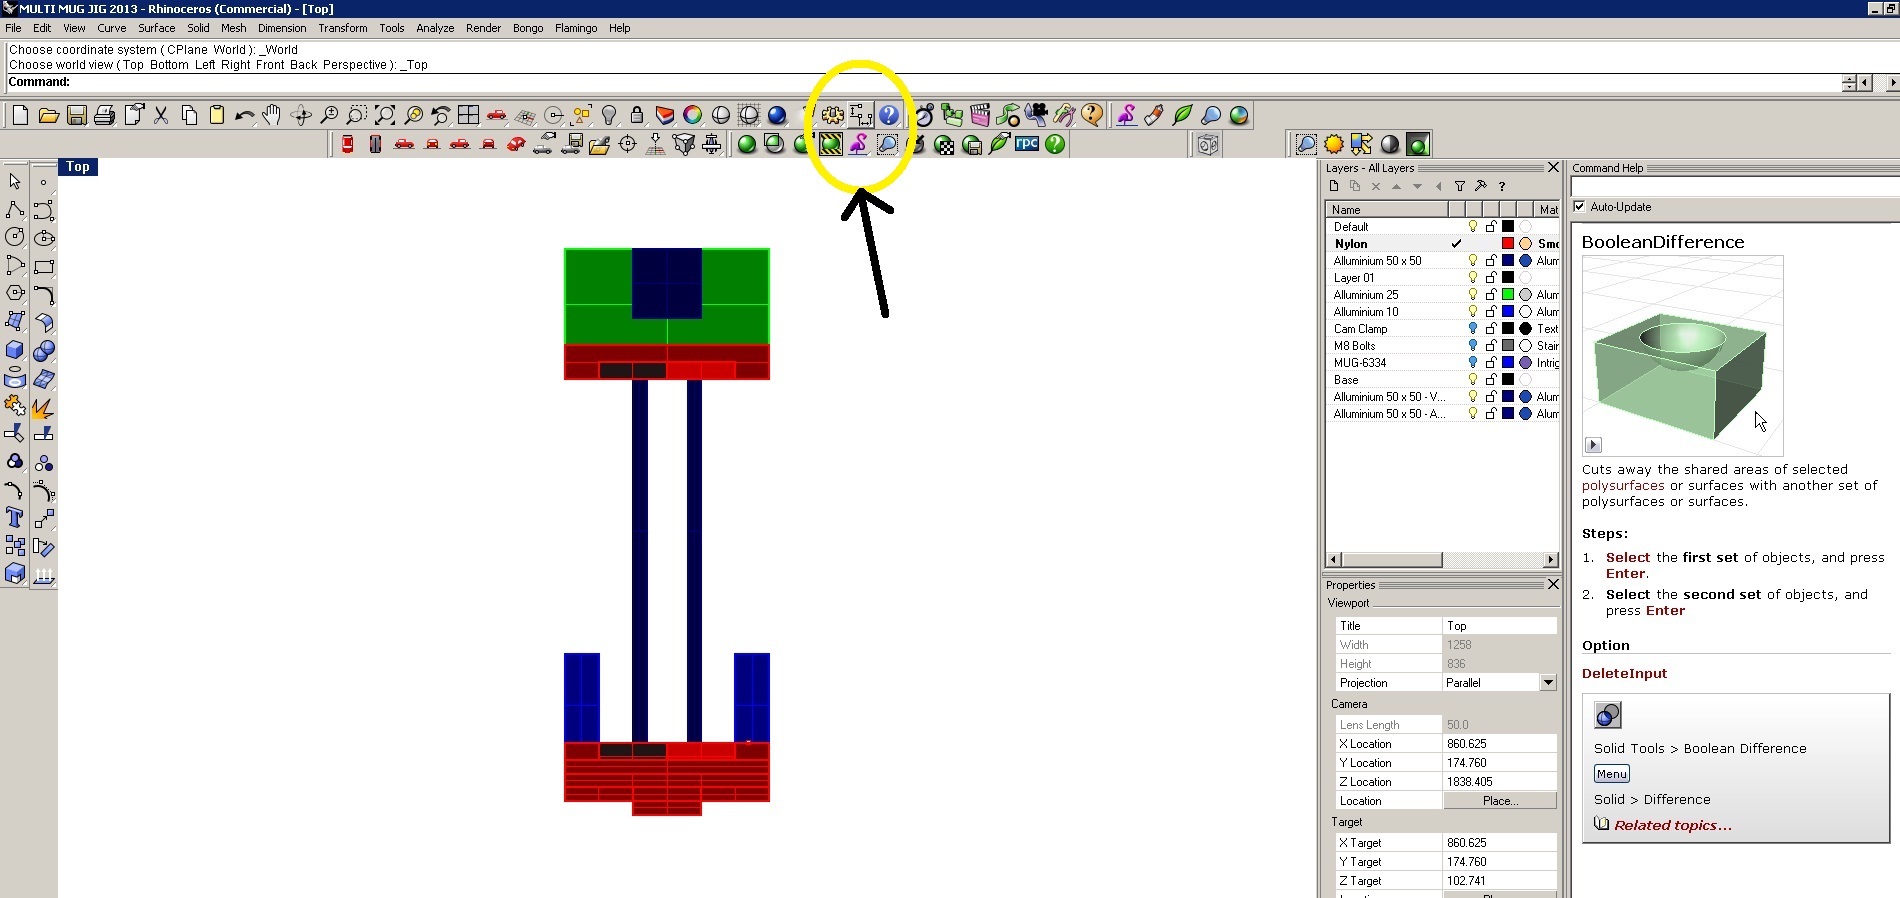The image size is (1900, 898).
Task: Select the Nylon layer row
Action: click(1442, 244)
